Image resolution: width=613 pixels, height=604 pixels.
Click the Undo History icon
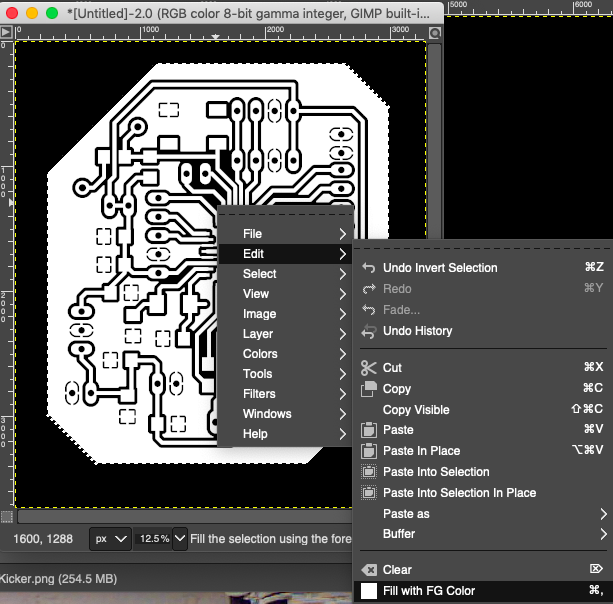pos(368,331)
